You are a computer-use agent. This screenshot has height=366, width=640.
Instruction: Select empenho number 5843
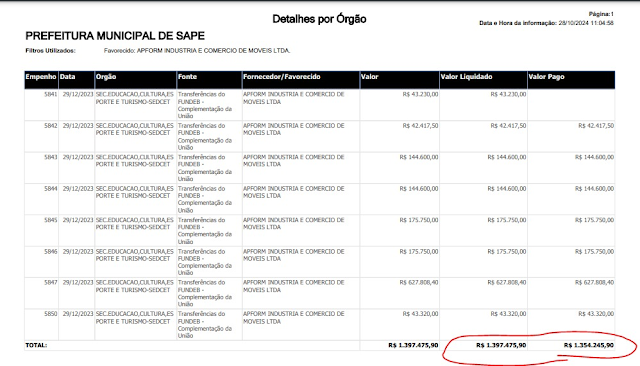[x=51, y=157]
